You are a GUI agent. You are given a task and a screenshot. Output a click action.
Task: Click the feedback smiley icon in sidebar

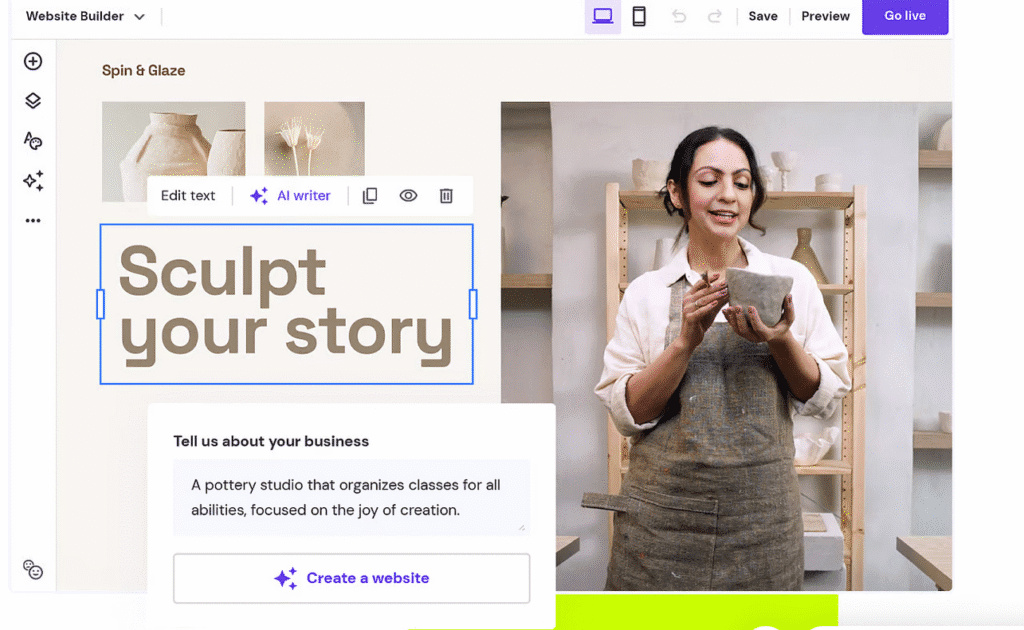pos(33,570)
